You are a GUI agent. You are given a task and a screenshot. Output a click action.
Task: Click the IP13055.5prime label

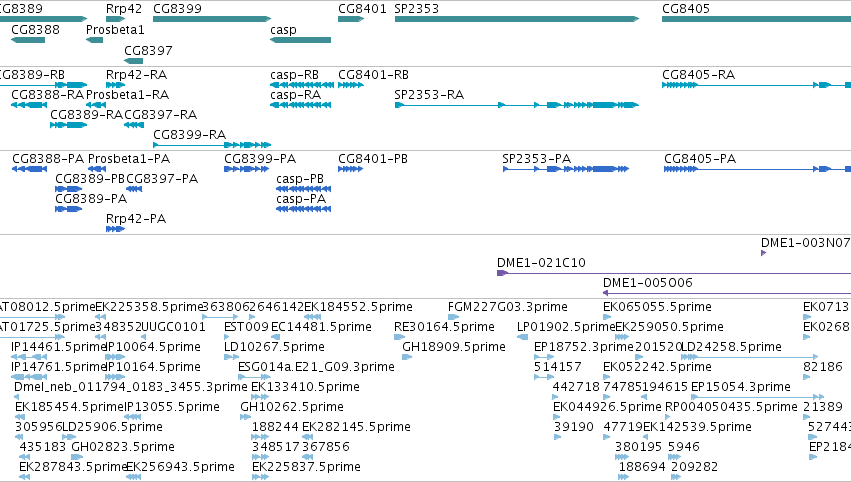click(172, 407)
